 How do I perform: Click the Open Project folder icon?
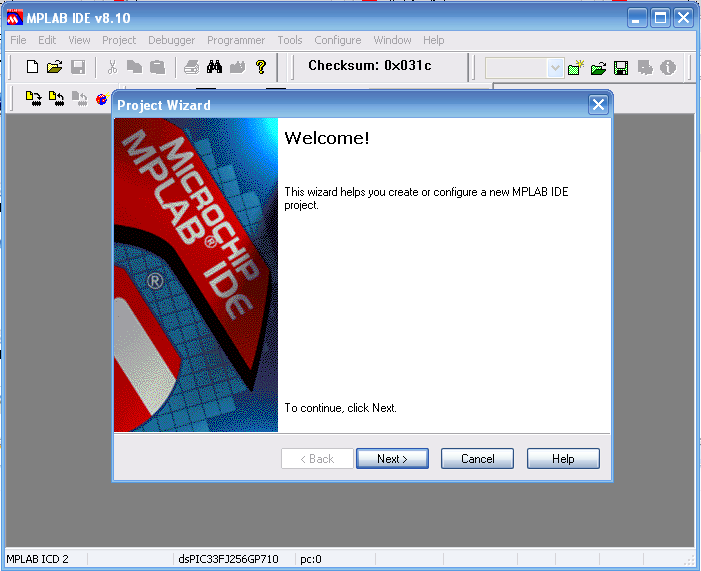pos(598,68)
